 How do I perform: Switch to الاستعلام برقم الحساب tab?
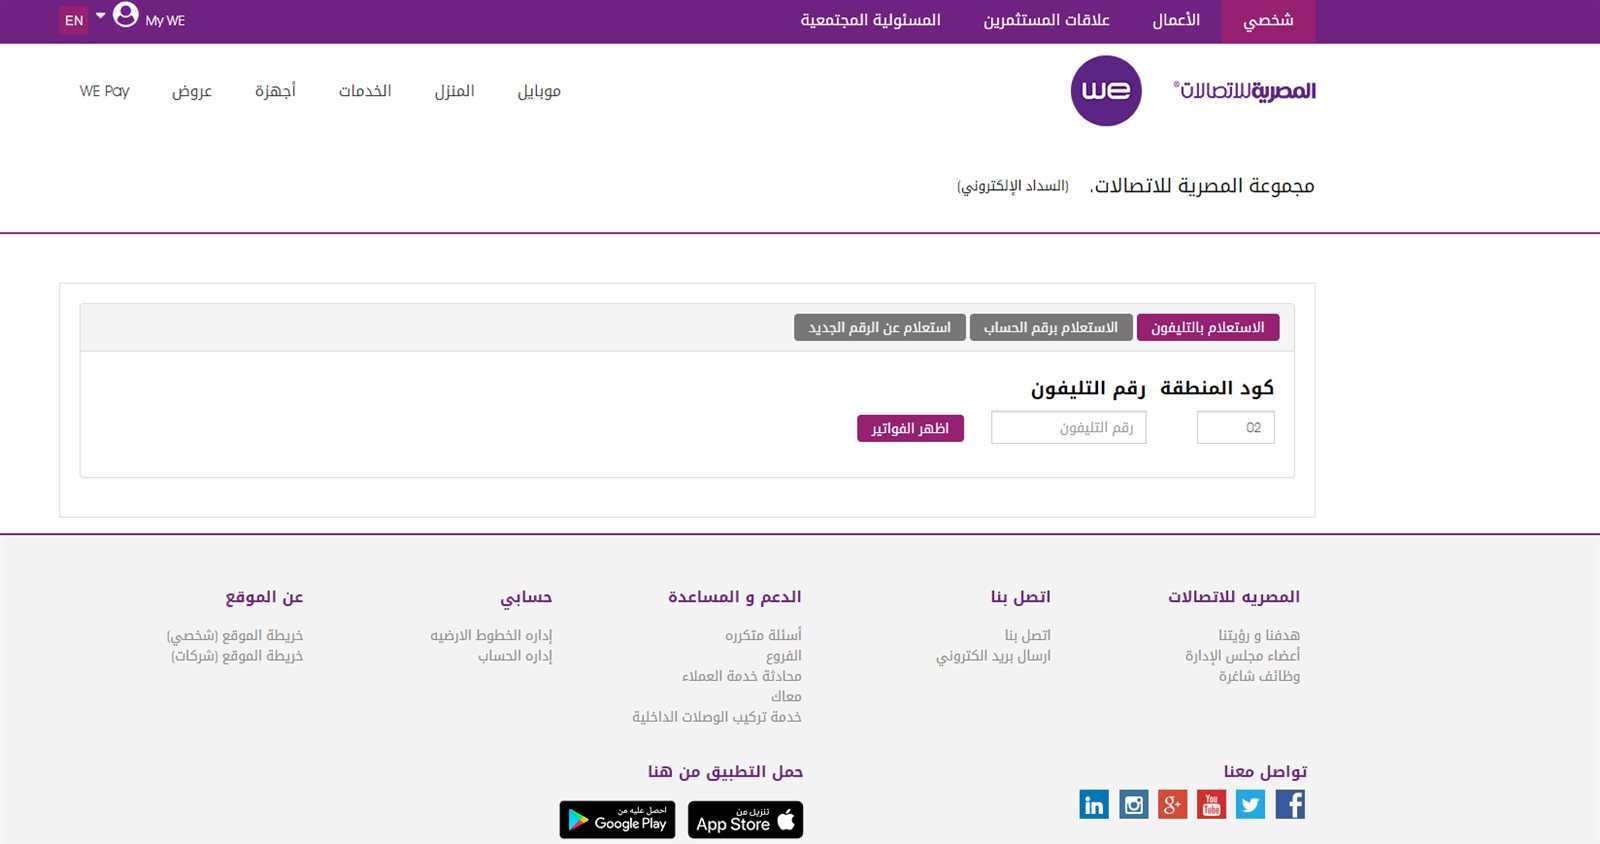pos(1050,328)
